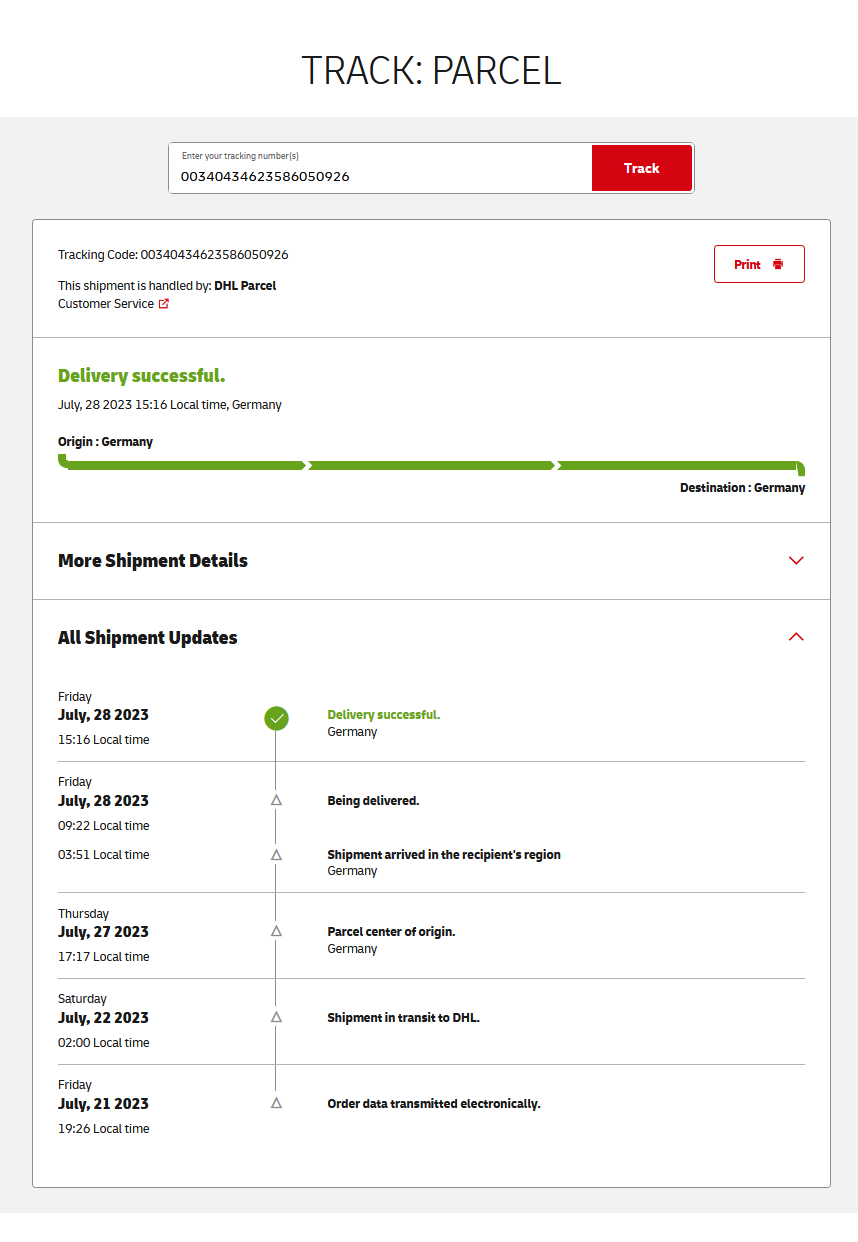Viewport: 858px width, 1242px height.
Task: Click the triangle marker for Being delivered
Action: [276, 800]
